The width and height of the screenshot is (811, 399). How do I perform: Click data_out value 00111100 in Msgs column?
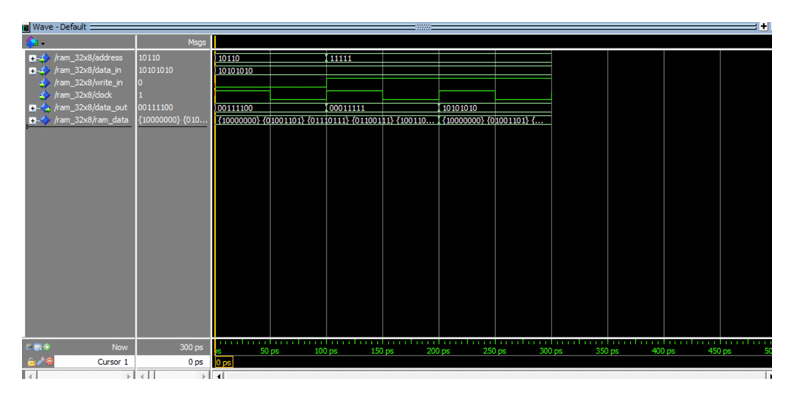tap(156, 108)
